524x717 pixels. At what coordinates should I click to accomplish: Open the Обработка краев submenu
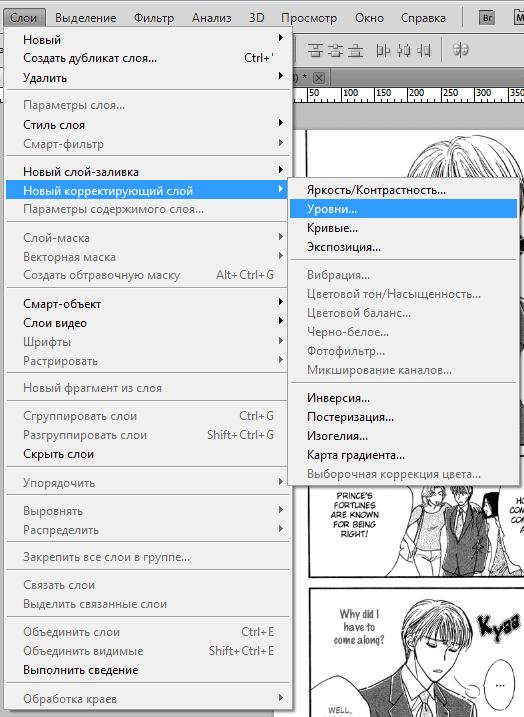click(x=148, y=699)
